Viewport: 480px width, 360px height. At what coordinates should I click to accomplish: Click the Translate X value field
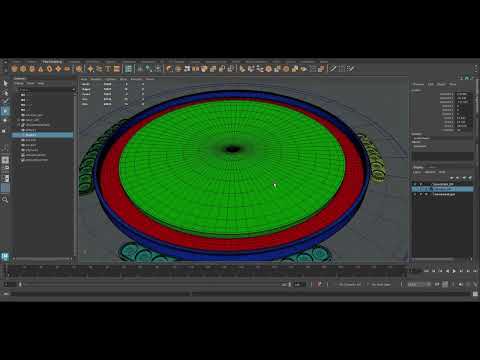click(x=464, y=94)
